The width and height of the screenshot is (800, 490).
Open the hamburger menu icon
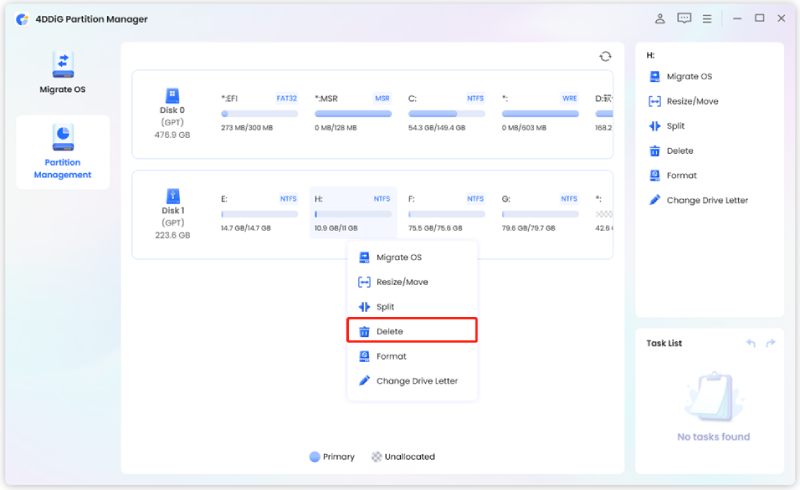(x=707, y=19)
